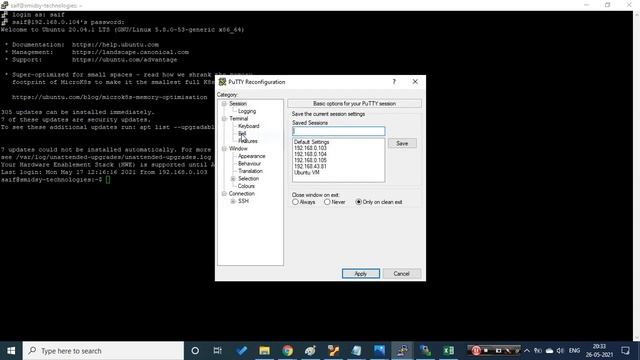The height and width of the screenshot is (360, 640).
Task: Click the taskbar search box
Action: [103, 351]
